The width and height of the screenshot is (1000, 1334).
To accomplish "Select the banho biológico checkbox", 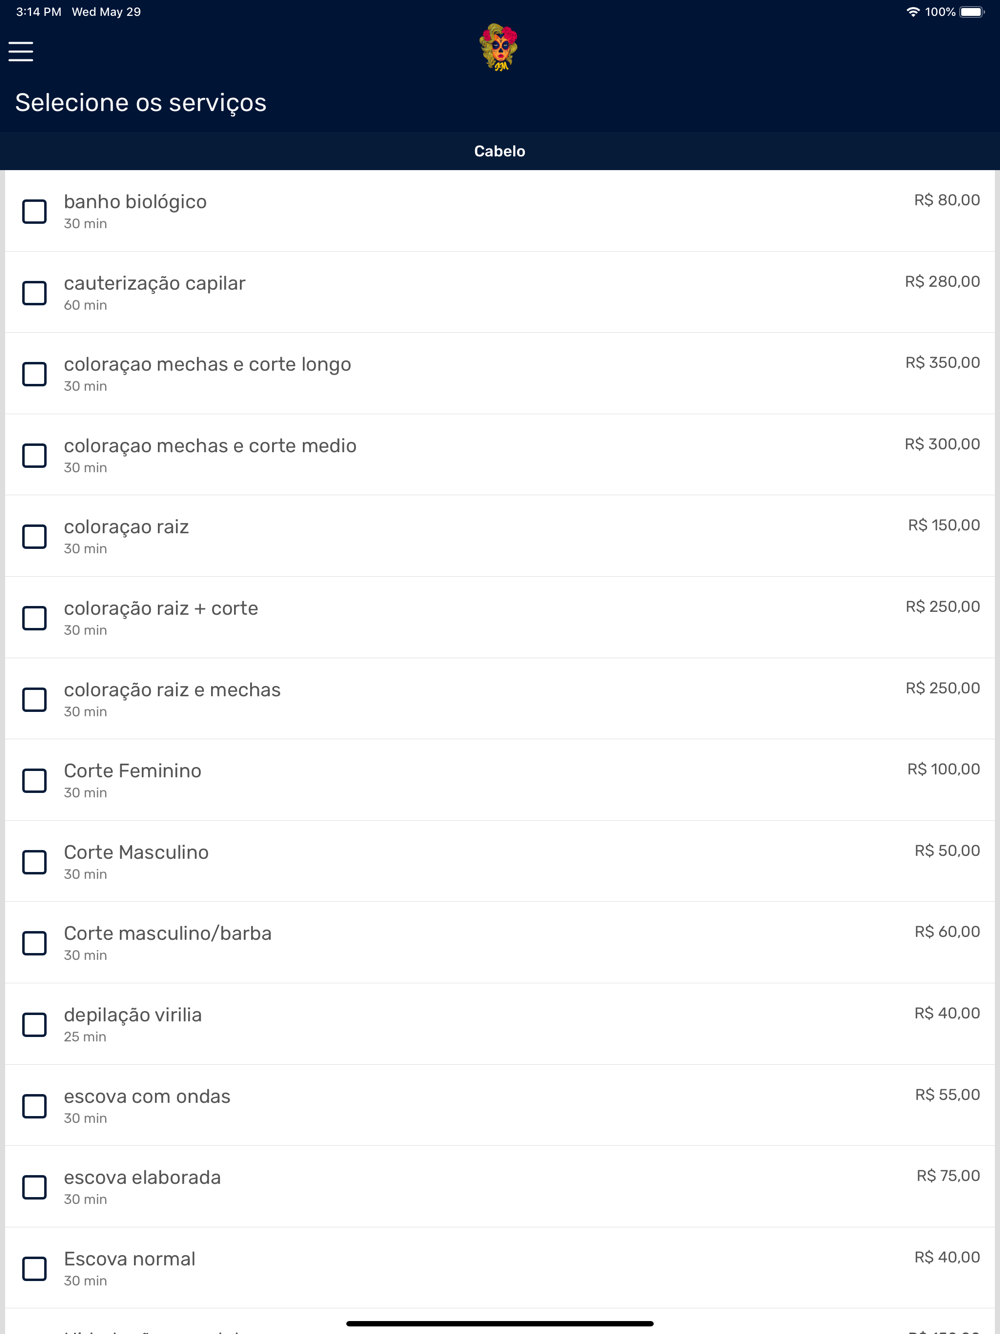I will pos(35,211).
